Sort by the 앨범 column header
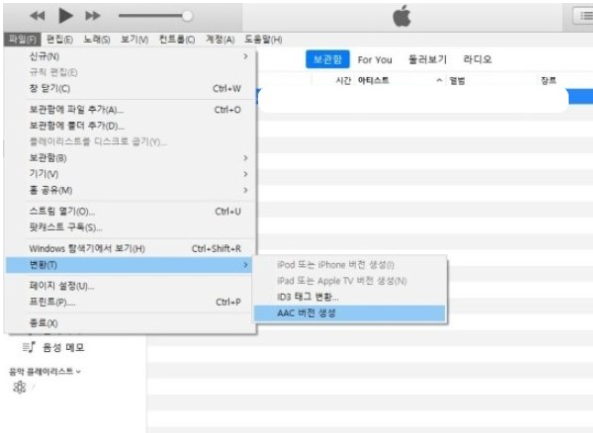The height and width of the screenshot is (433, 593). pyautogui.click(x=457, y=81)
